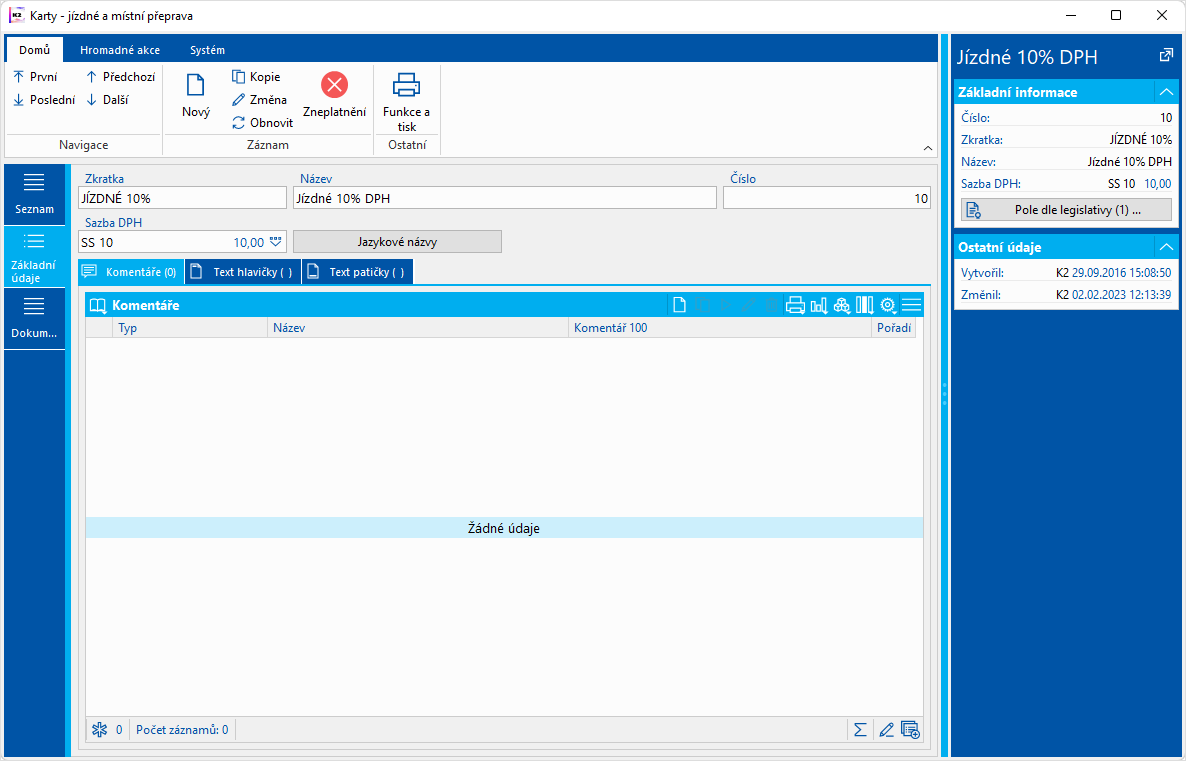Click into the Číslo field
The image size is (1186, 761).
point(827,198)
